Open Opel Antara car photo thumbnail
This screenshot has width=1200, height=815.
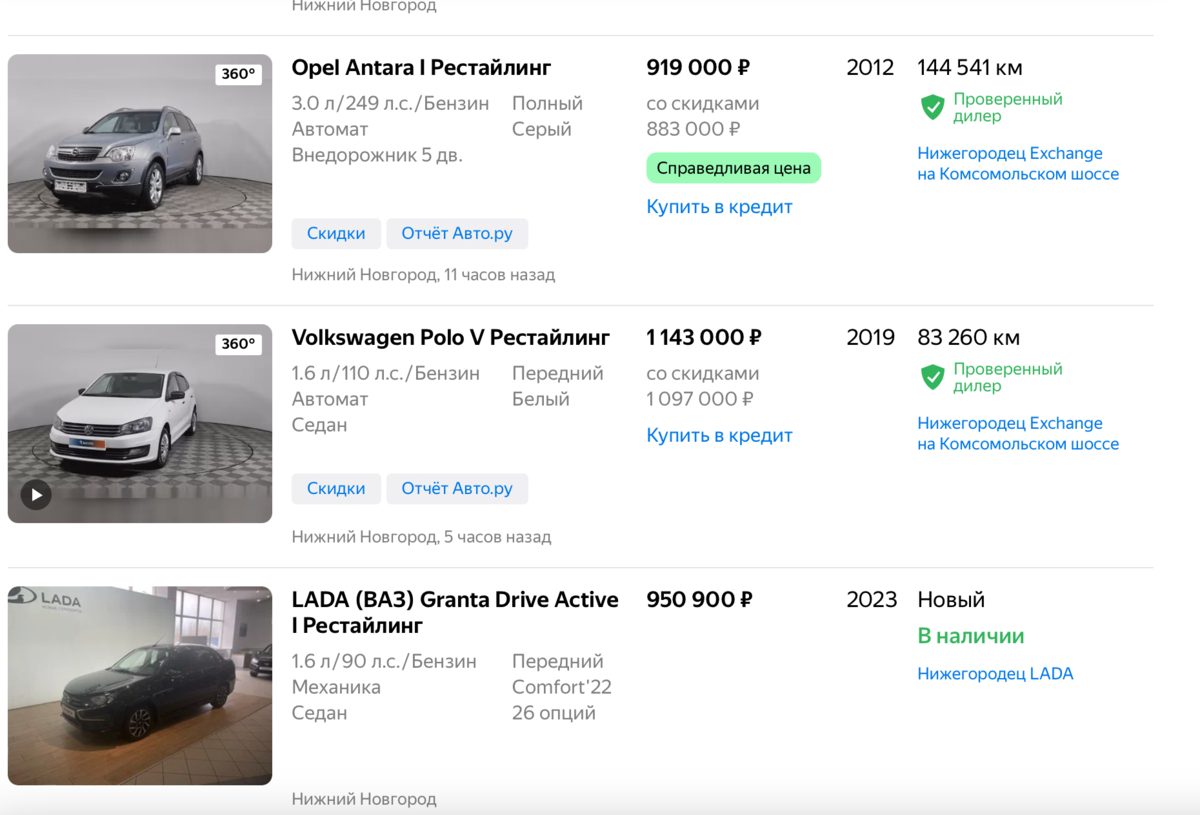pos(140,153)
